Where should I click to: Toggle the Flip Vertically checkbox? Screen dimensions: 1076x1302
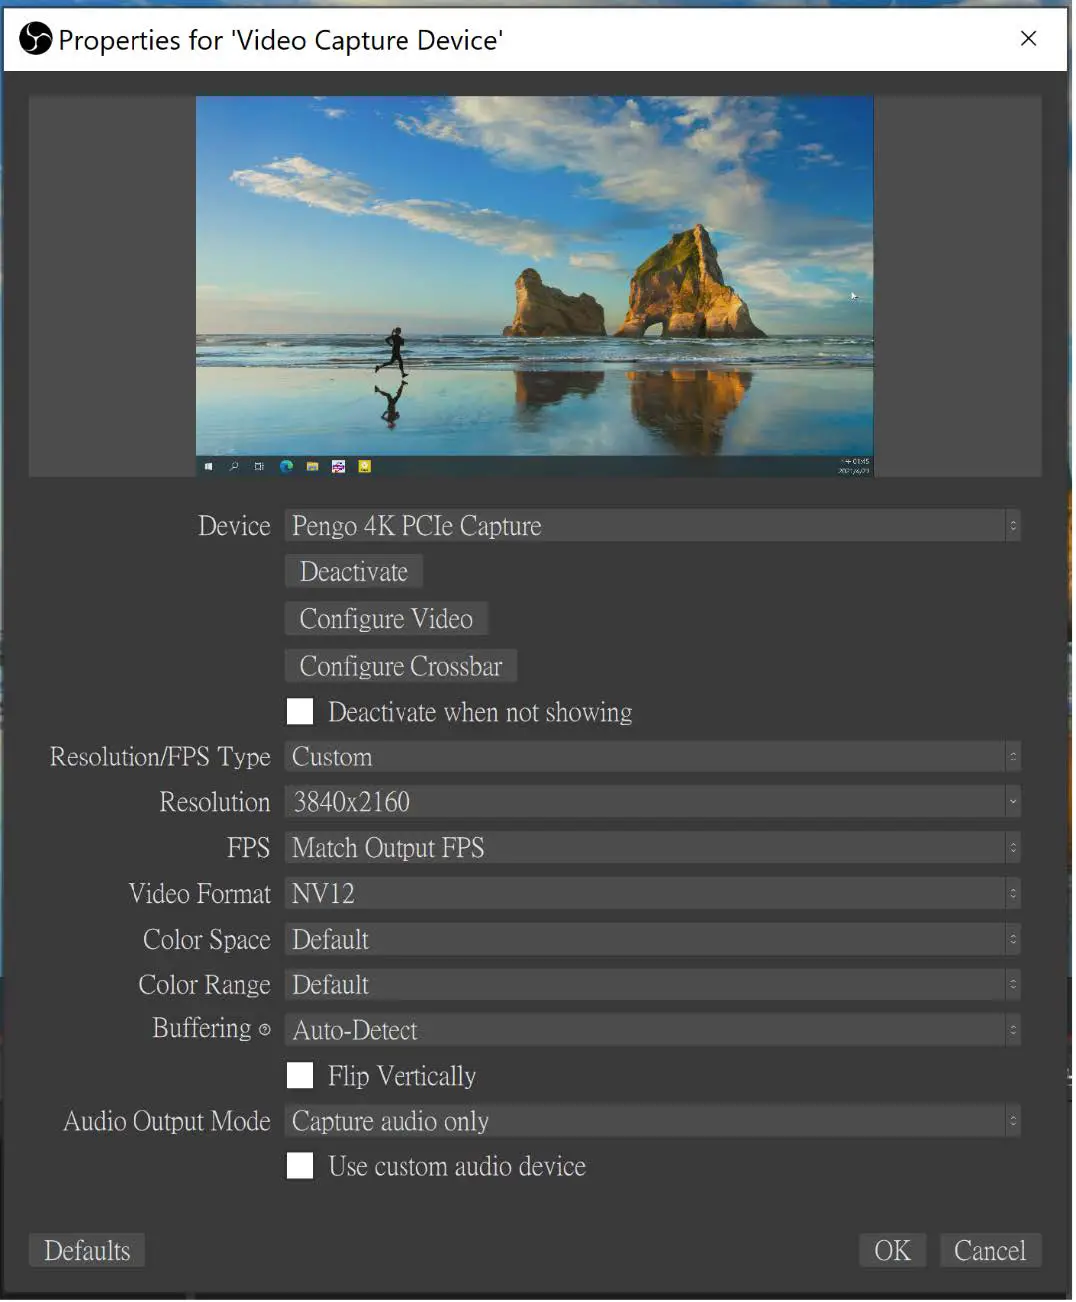(x=300, y=1077)
